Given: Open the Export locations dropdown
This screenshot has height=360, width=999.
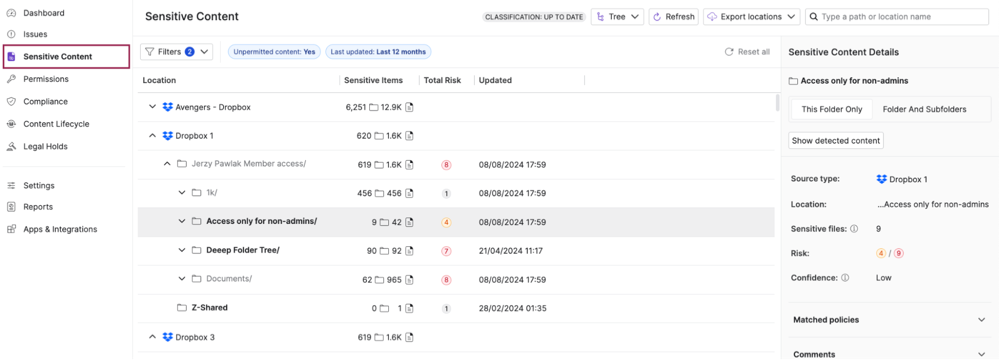Looking at the screenshot, I should (752, 17).
